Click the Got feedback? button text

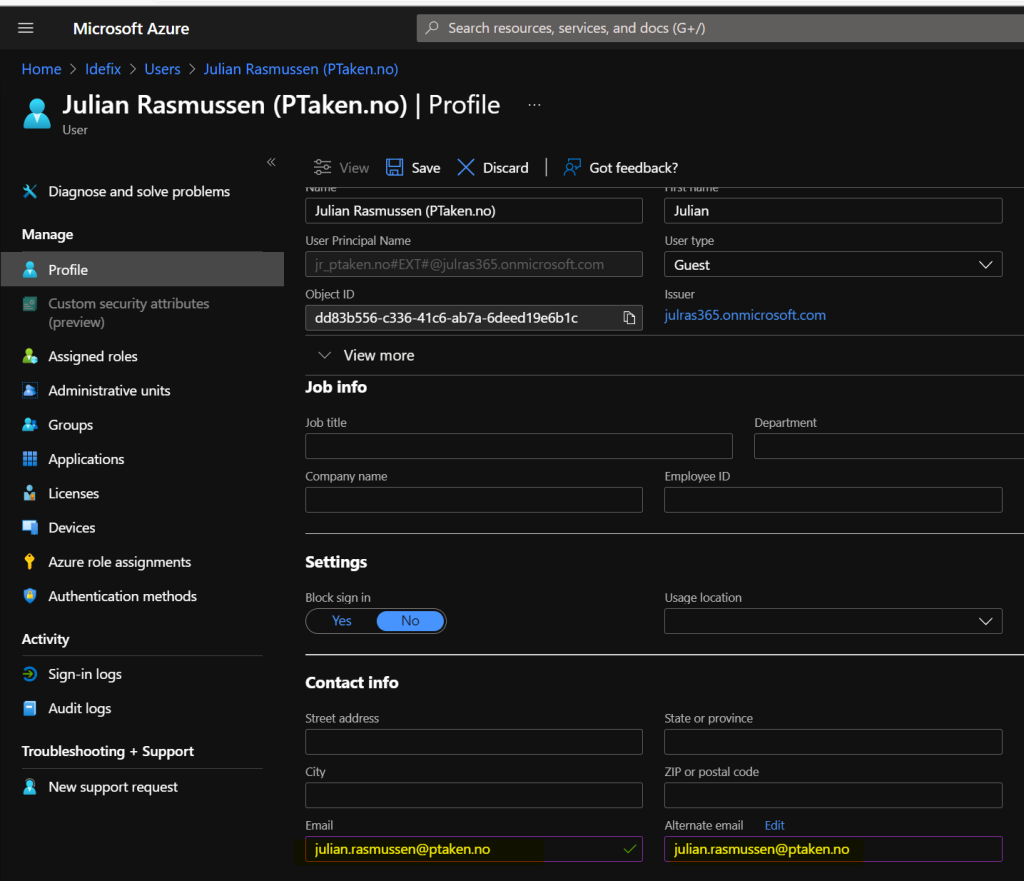click(x=633, y=168)
